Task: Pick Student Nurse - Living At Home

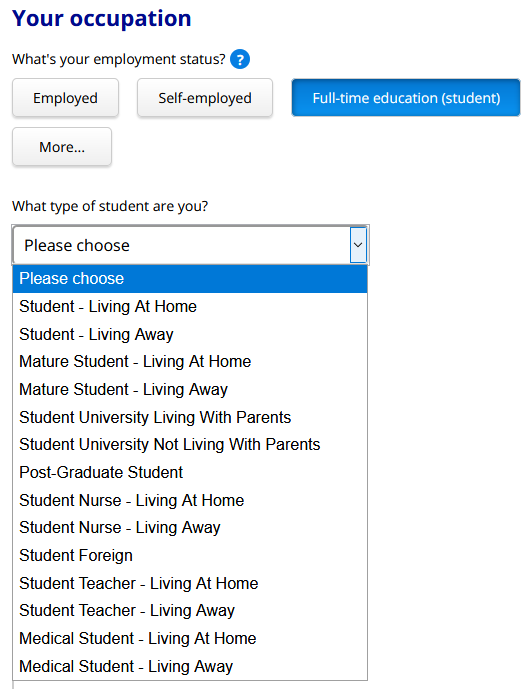Action: pos(190,500)
